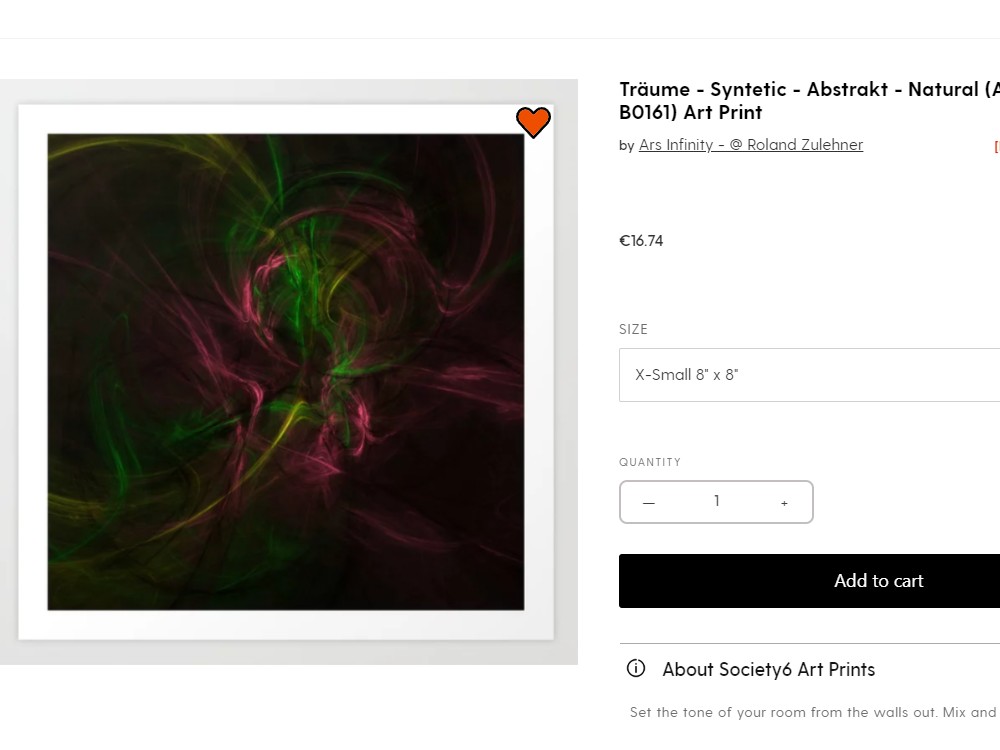Open the Size dropdown showing X-Small

[809, 375]
